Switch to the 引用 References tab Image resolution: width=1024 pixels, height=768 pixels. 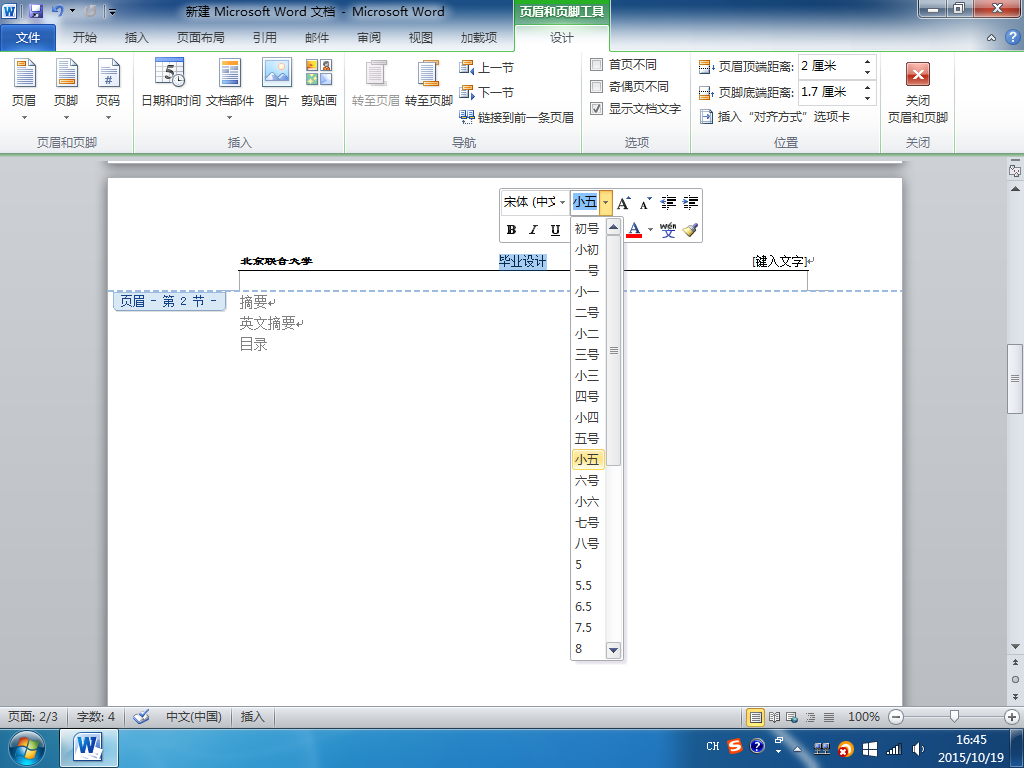[264, 38]
